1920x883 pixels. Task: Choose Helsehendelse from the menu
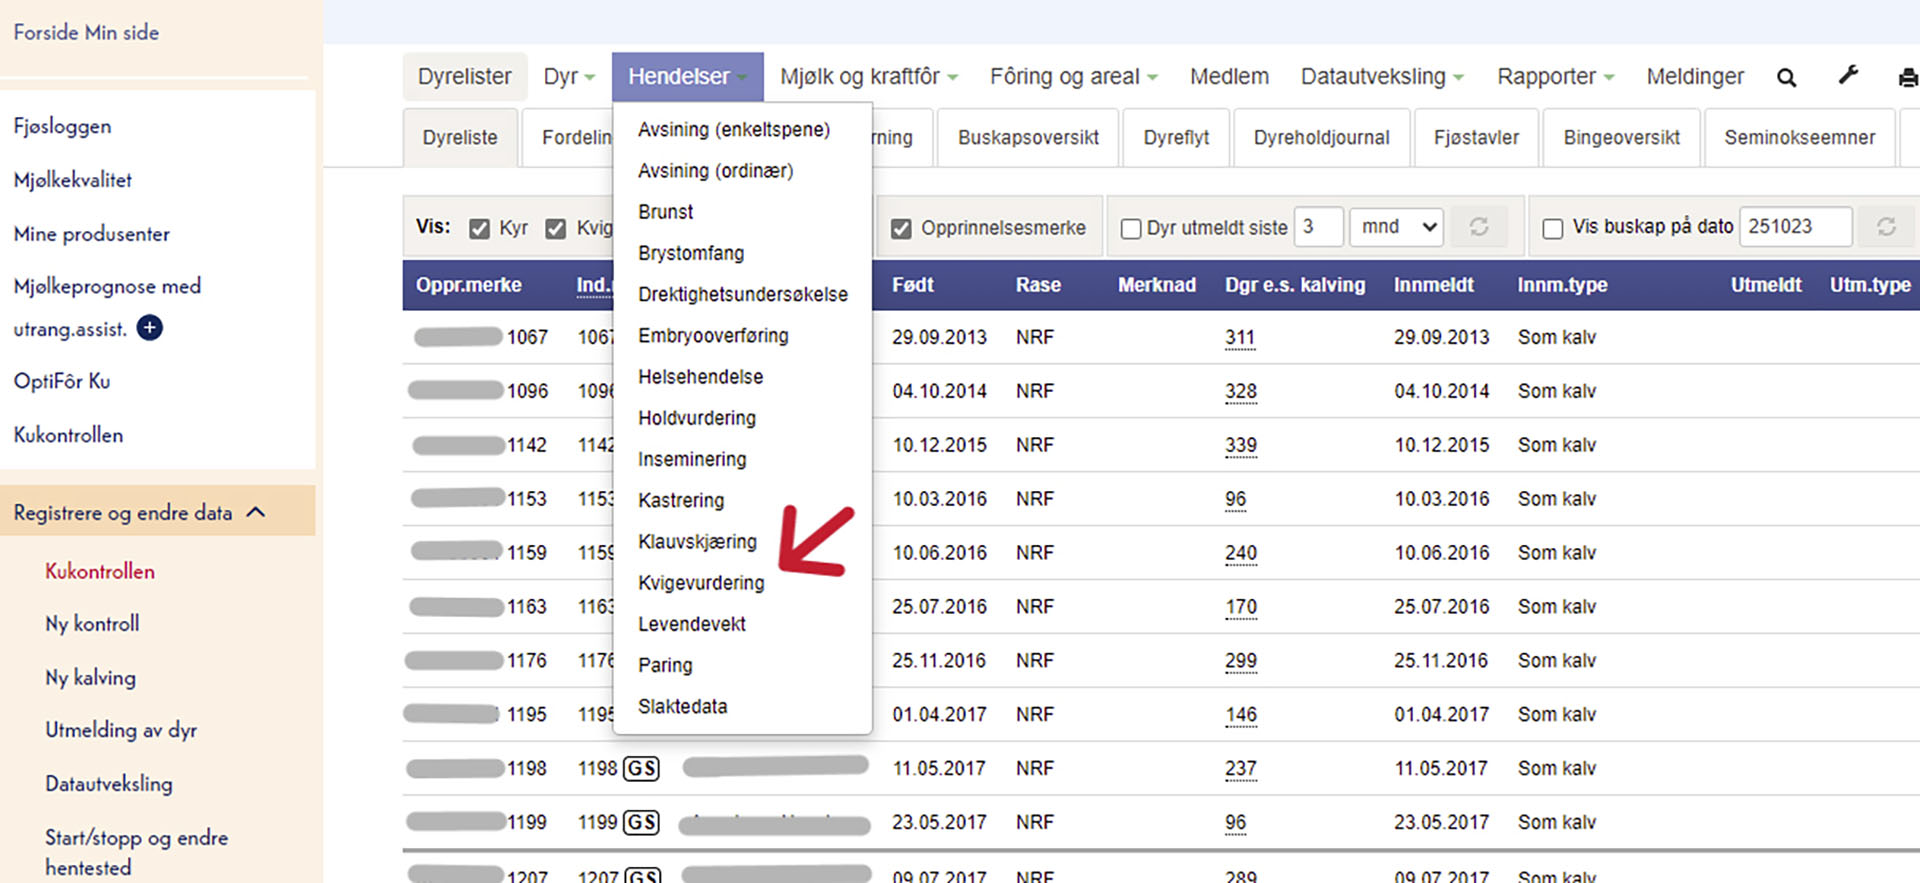(x=701, y=377)
